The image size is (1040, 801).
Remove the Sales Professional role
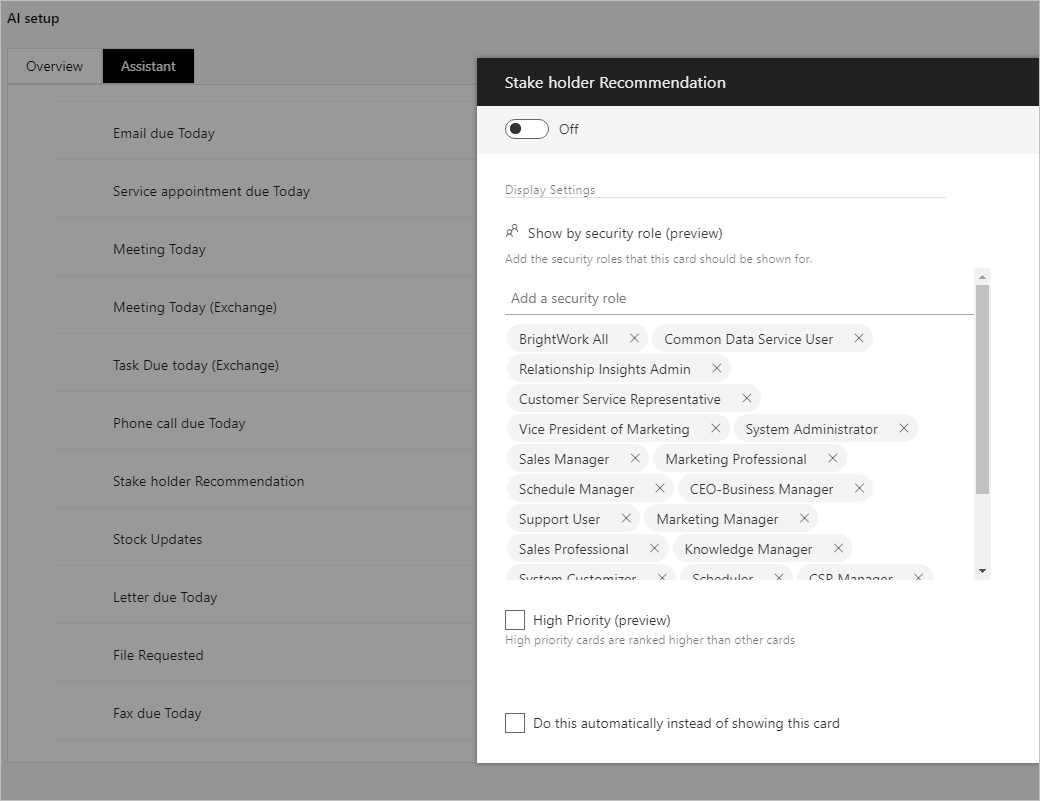pos(654,548)
